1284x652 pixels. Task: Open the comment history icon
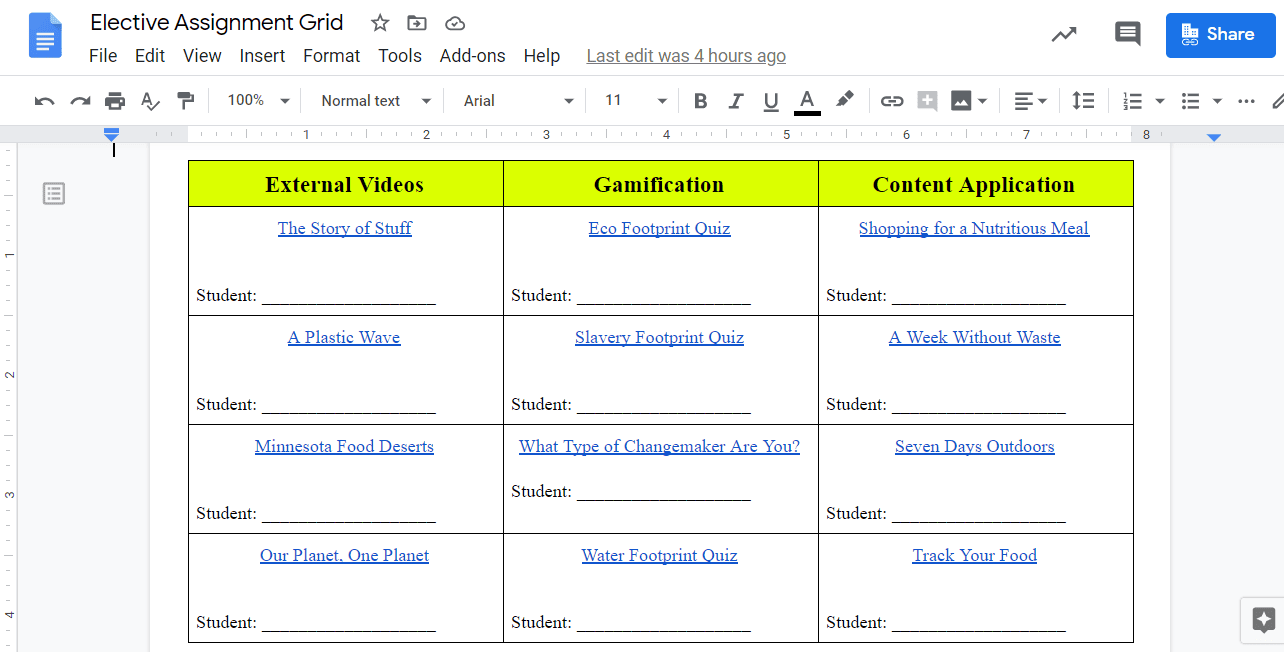(1127, 34)
